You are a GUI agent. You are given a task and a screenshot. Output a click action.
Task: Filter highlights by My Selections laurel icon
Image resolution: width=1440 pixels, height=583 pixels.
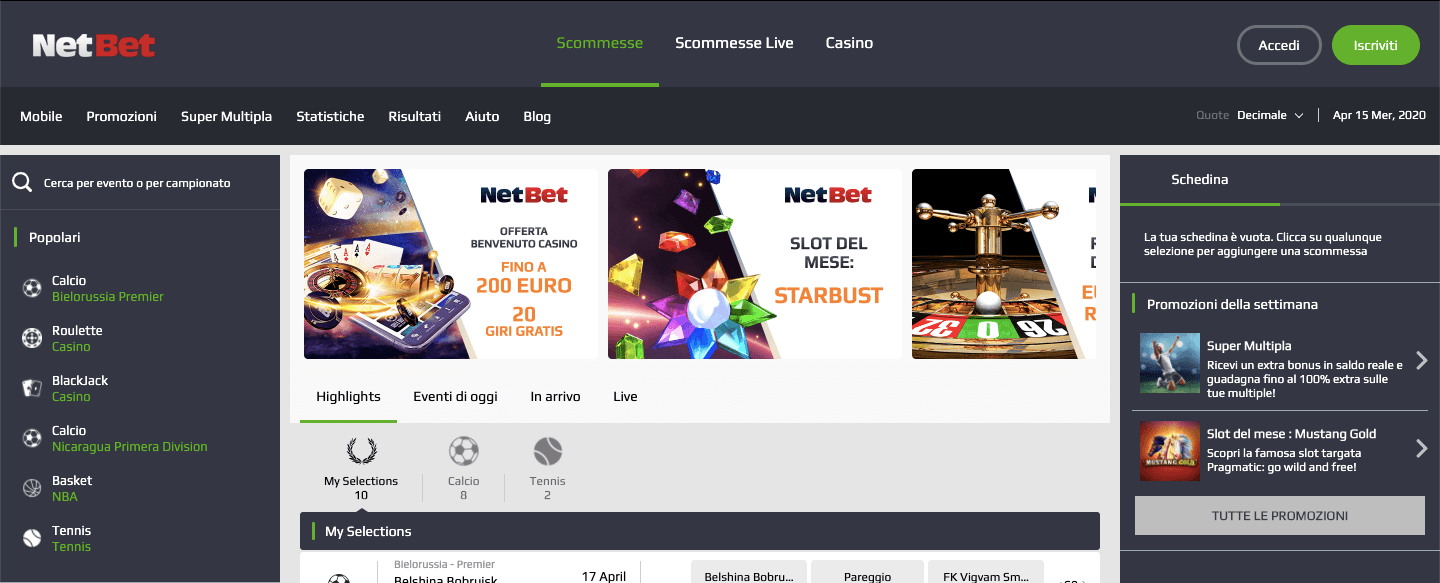361,452
